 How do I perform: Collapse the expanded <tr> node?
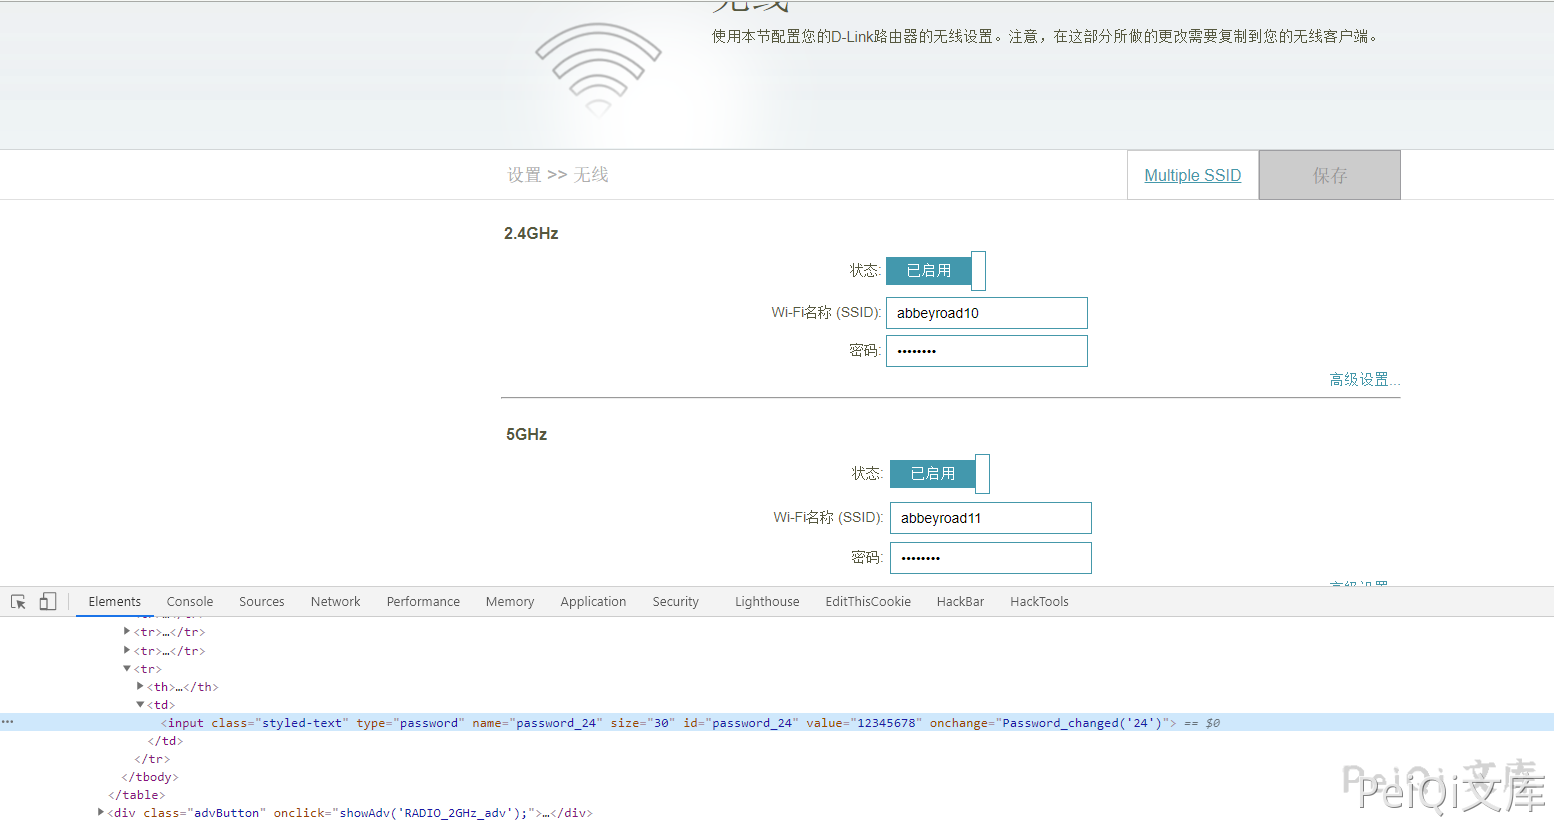(127, 669)
